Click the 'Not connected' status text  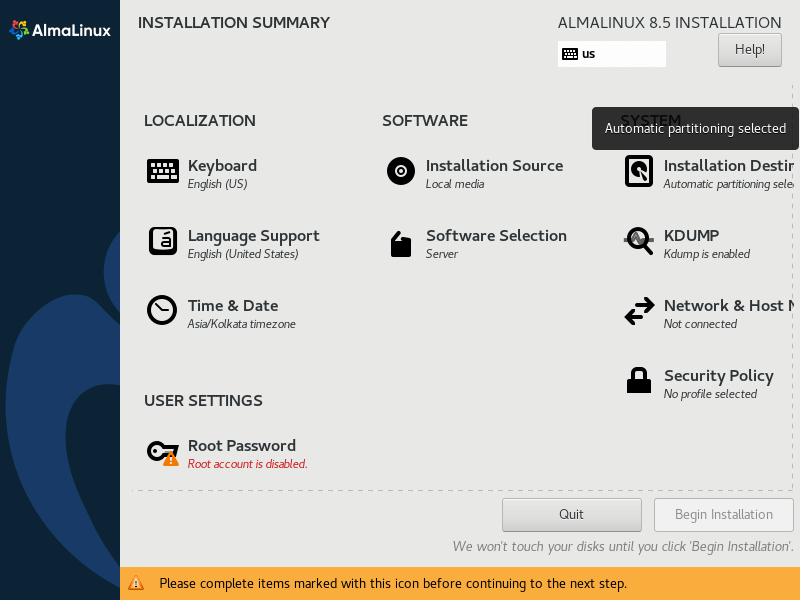700,324
